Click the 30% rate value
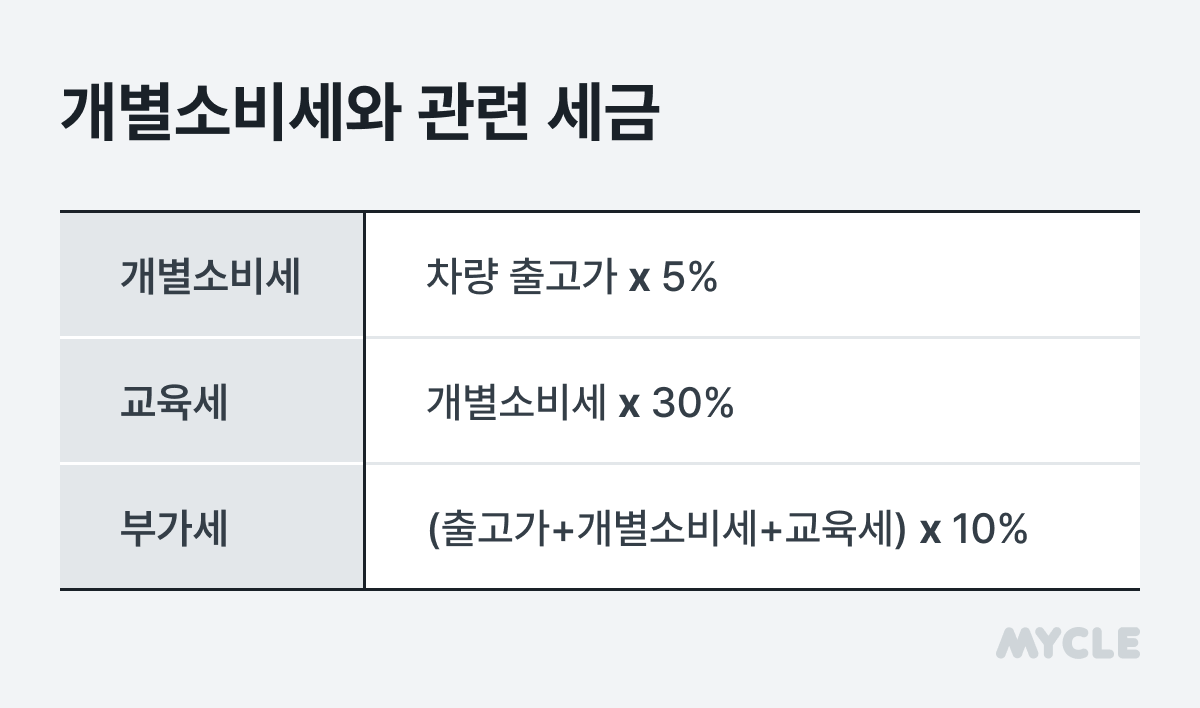This screenshot has width=1200, height=708. click(x=694, y=404)
